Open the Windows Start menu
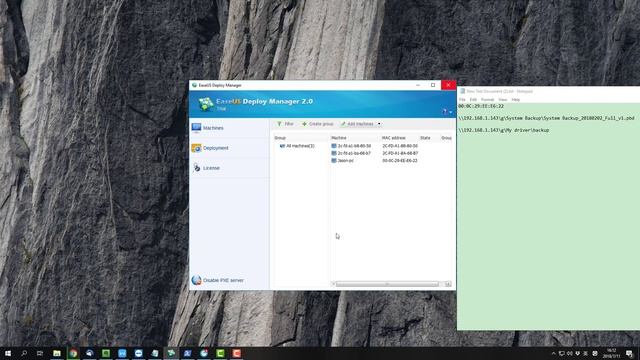The image size is (640, 360). (x=8, y=353)
